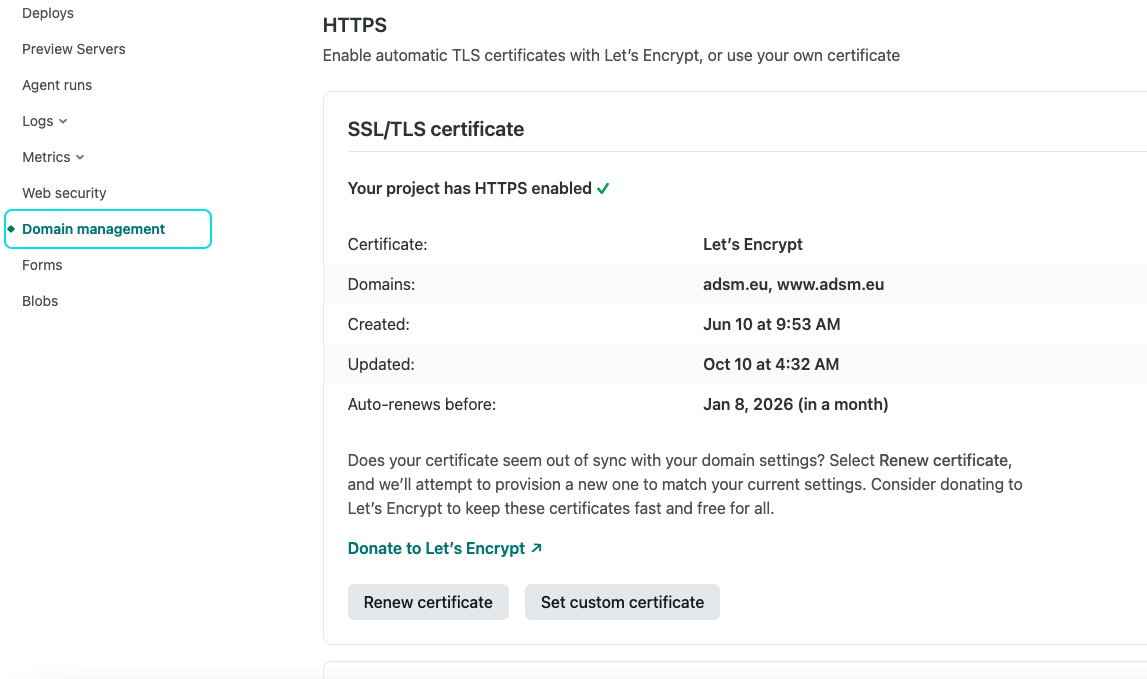Open Agent runs page
Viewport: 1147px width, 679px height.
pyautogui.click(x=57, y=85)
